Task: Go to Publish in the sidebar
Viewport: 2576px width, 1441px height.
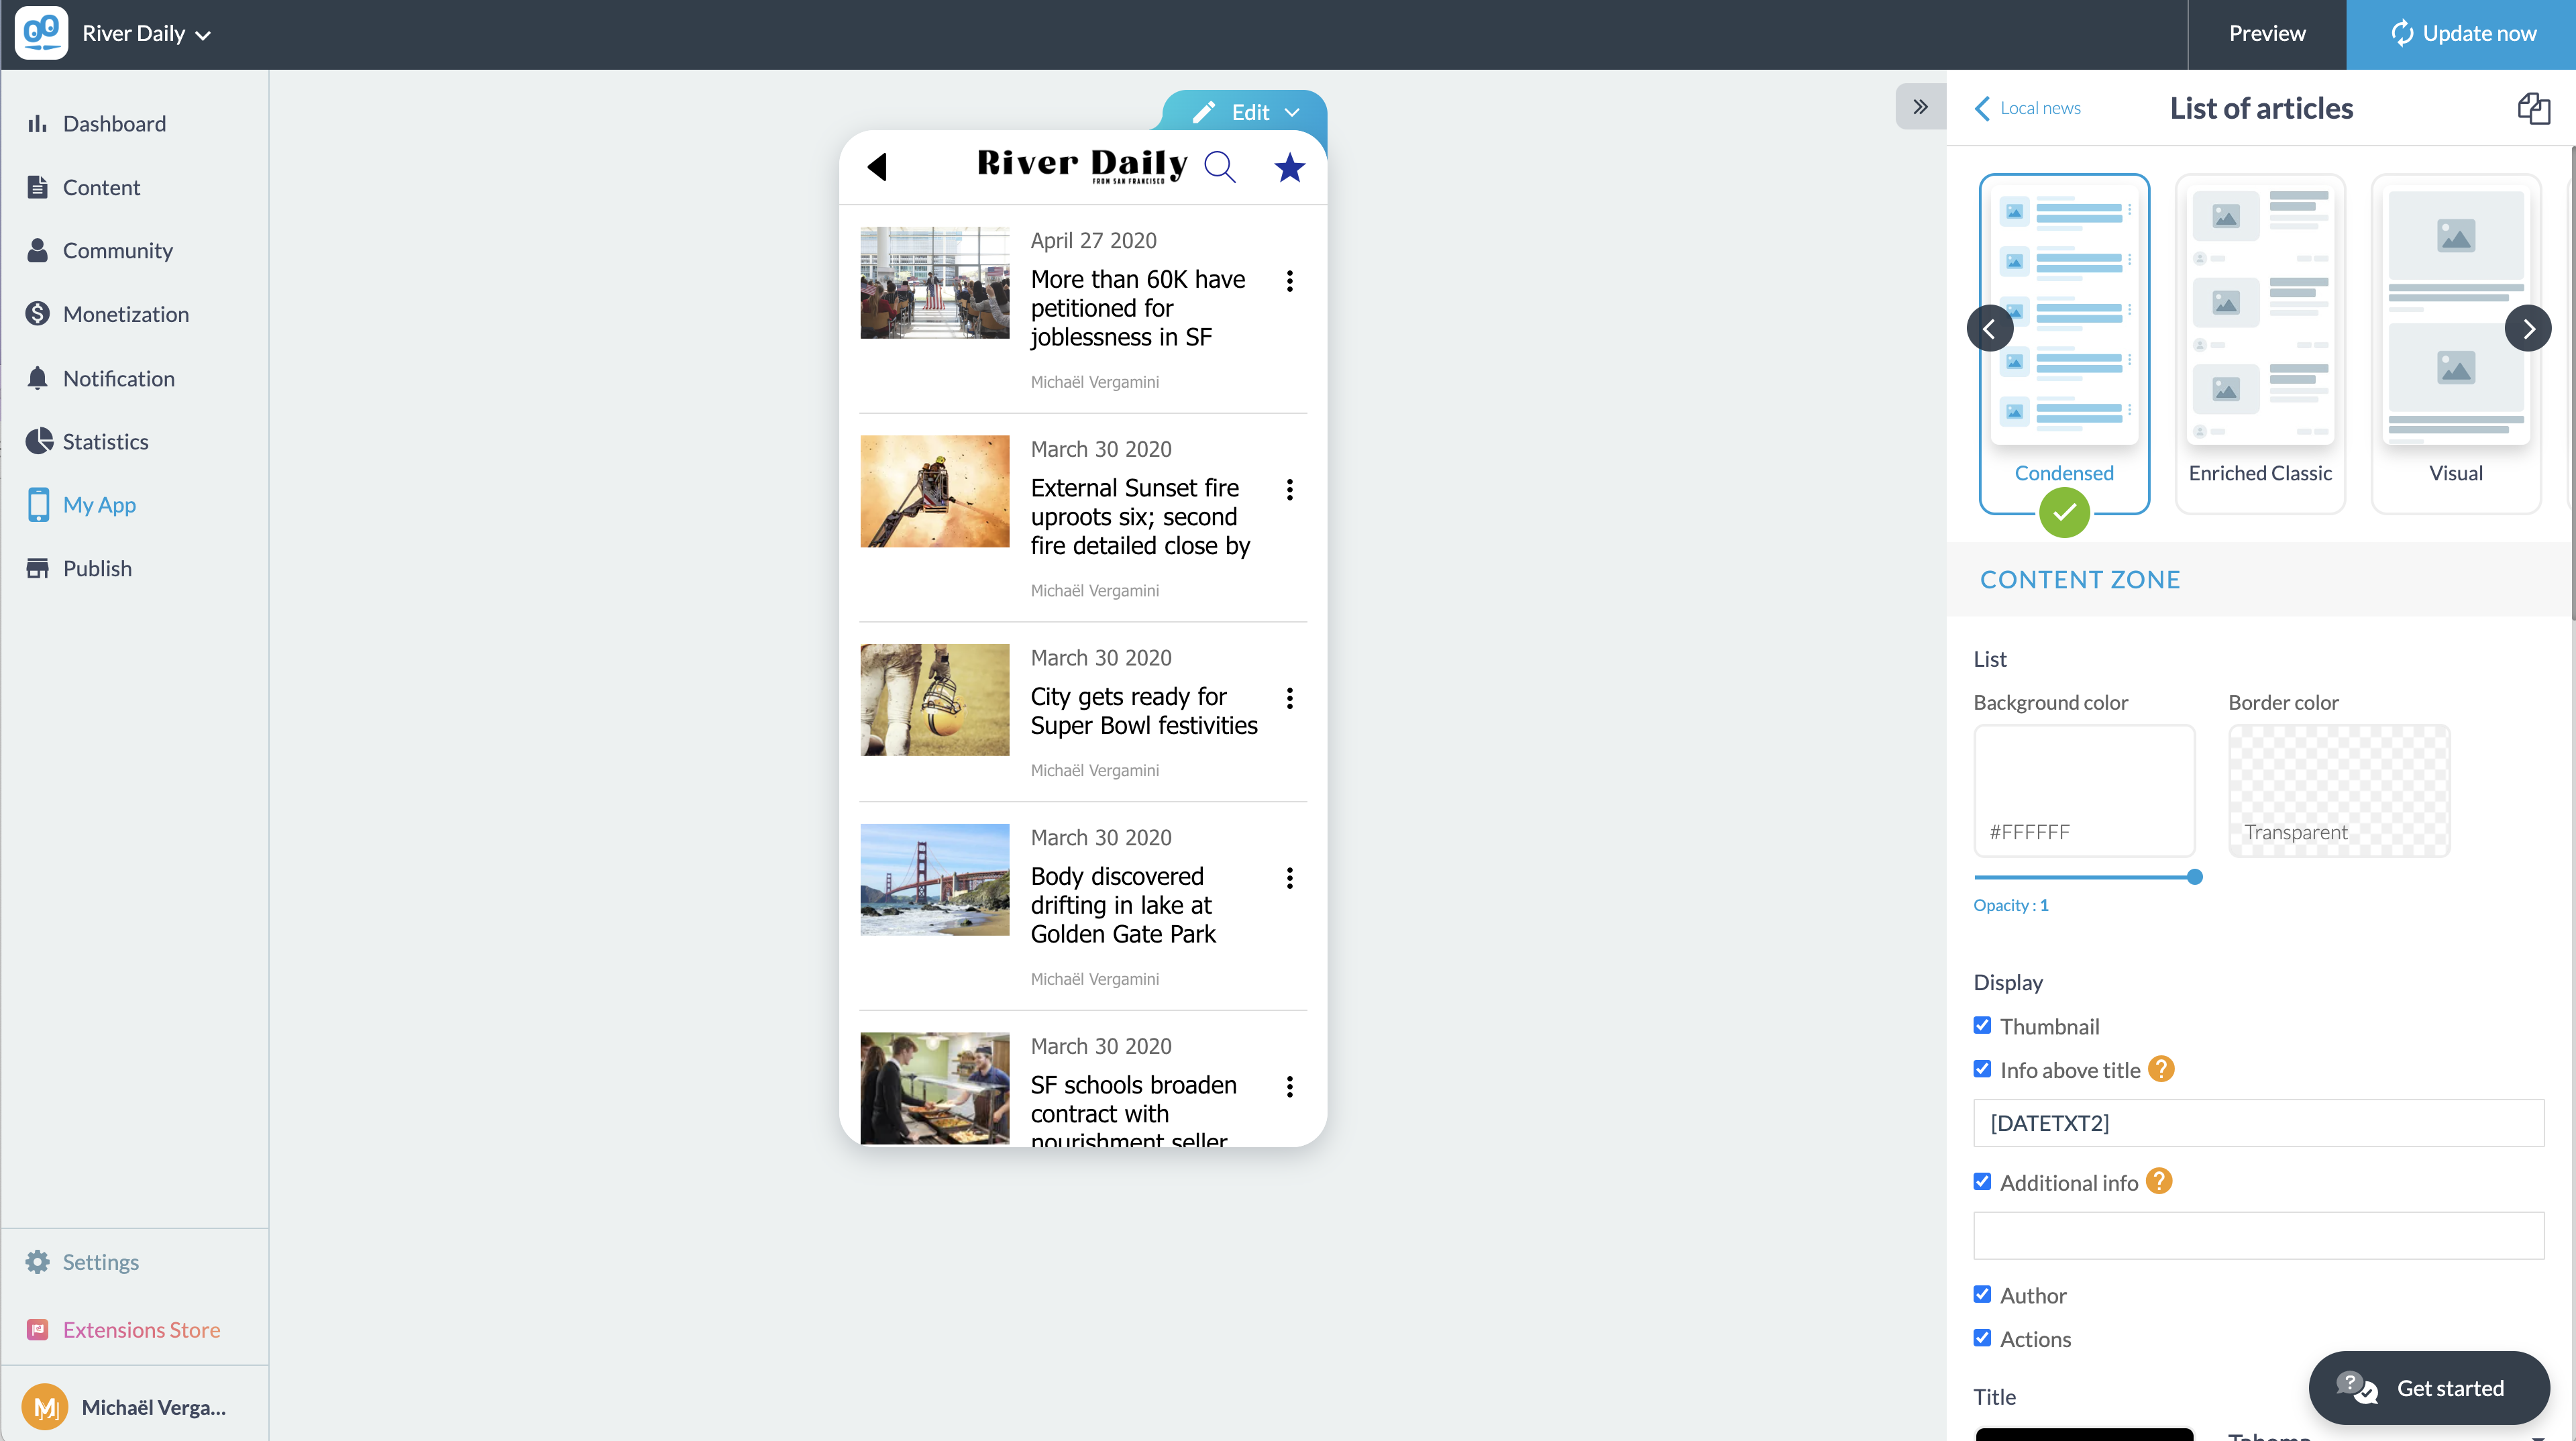Action: tap(97, 568)
